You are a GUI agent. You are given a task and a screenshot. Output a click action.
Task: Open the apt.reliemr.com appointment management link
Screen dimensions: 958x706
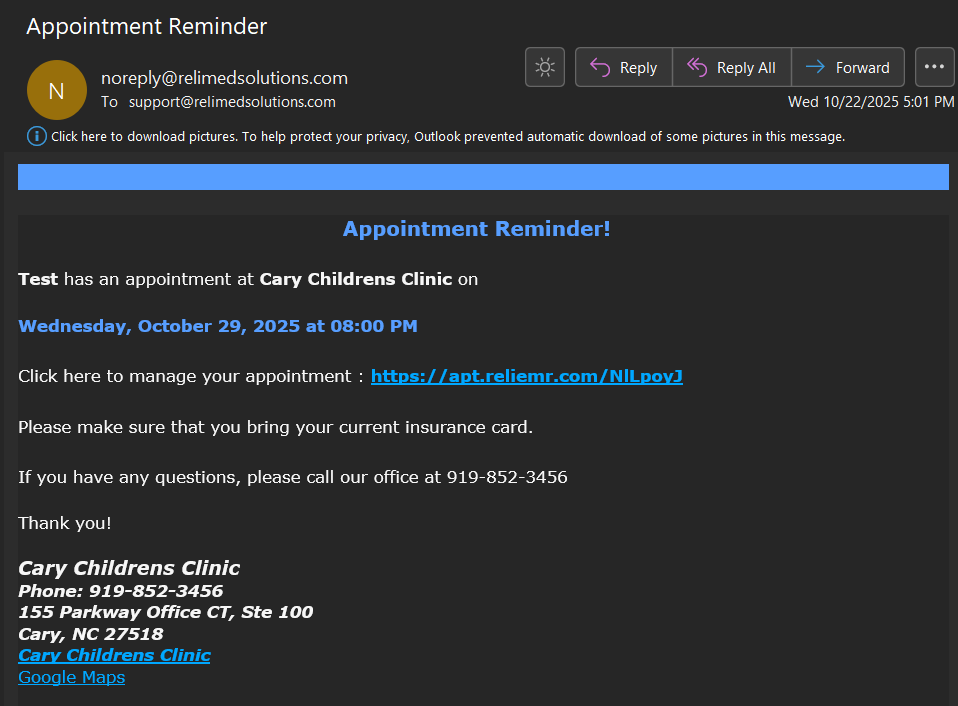click(x=526, y=376)
